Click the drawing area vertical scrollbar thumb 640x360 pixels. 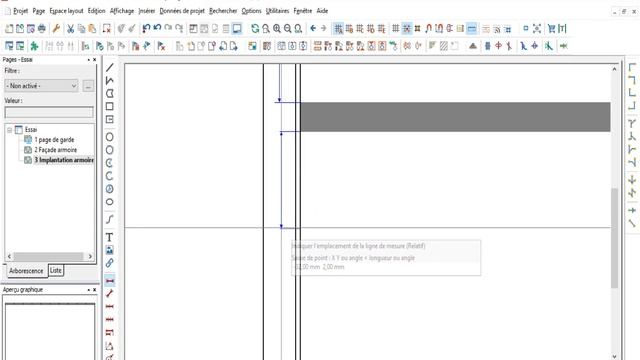[x=614, y=238]
